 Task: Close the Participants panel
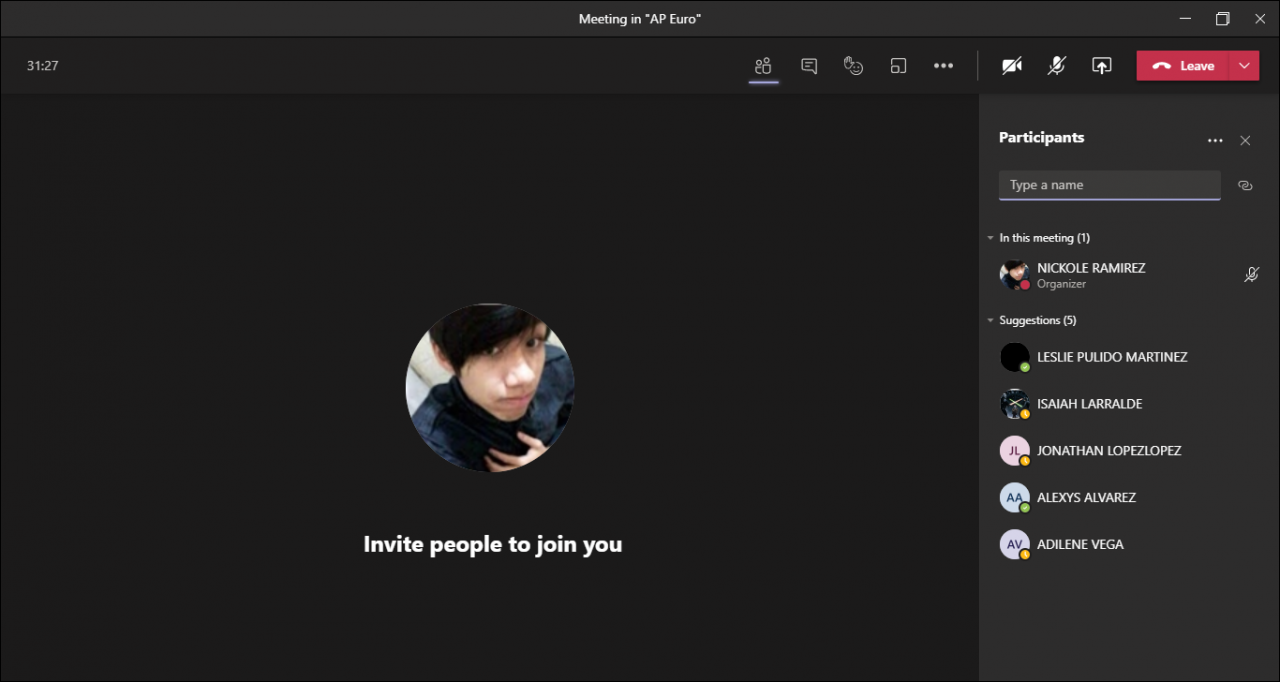click(1245, 141)
